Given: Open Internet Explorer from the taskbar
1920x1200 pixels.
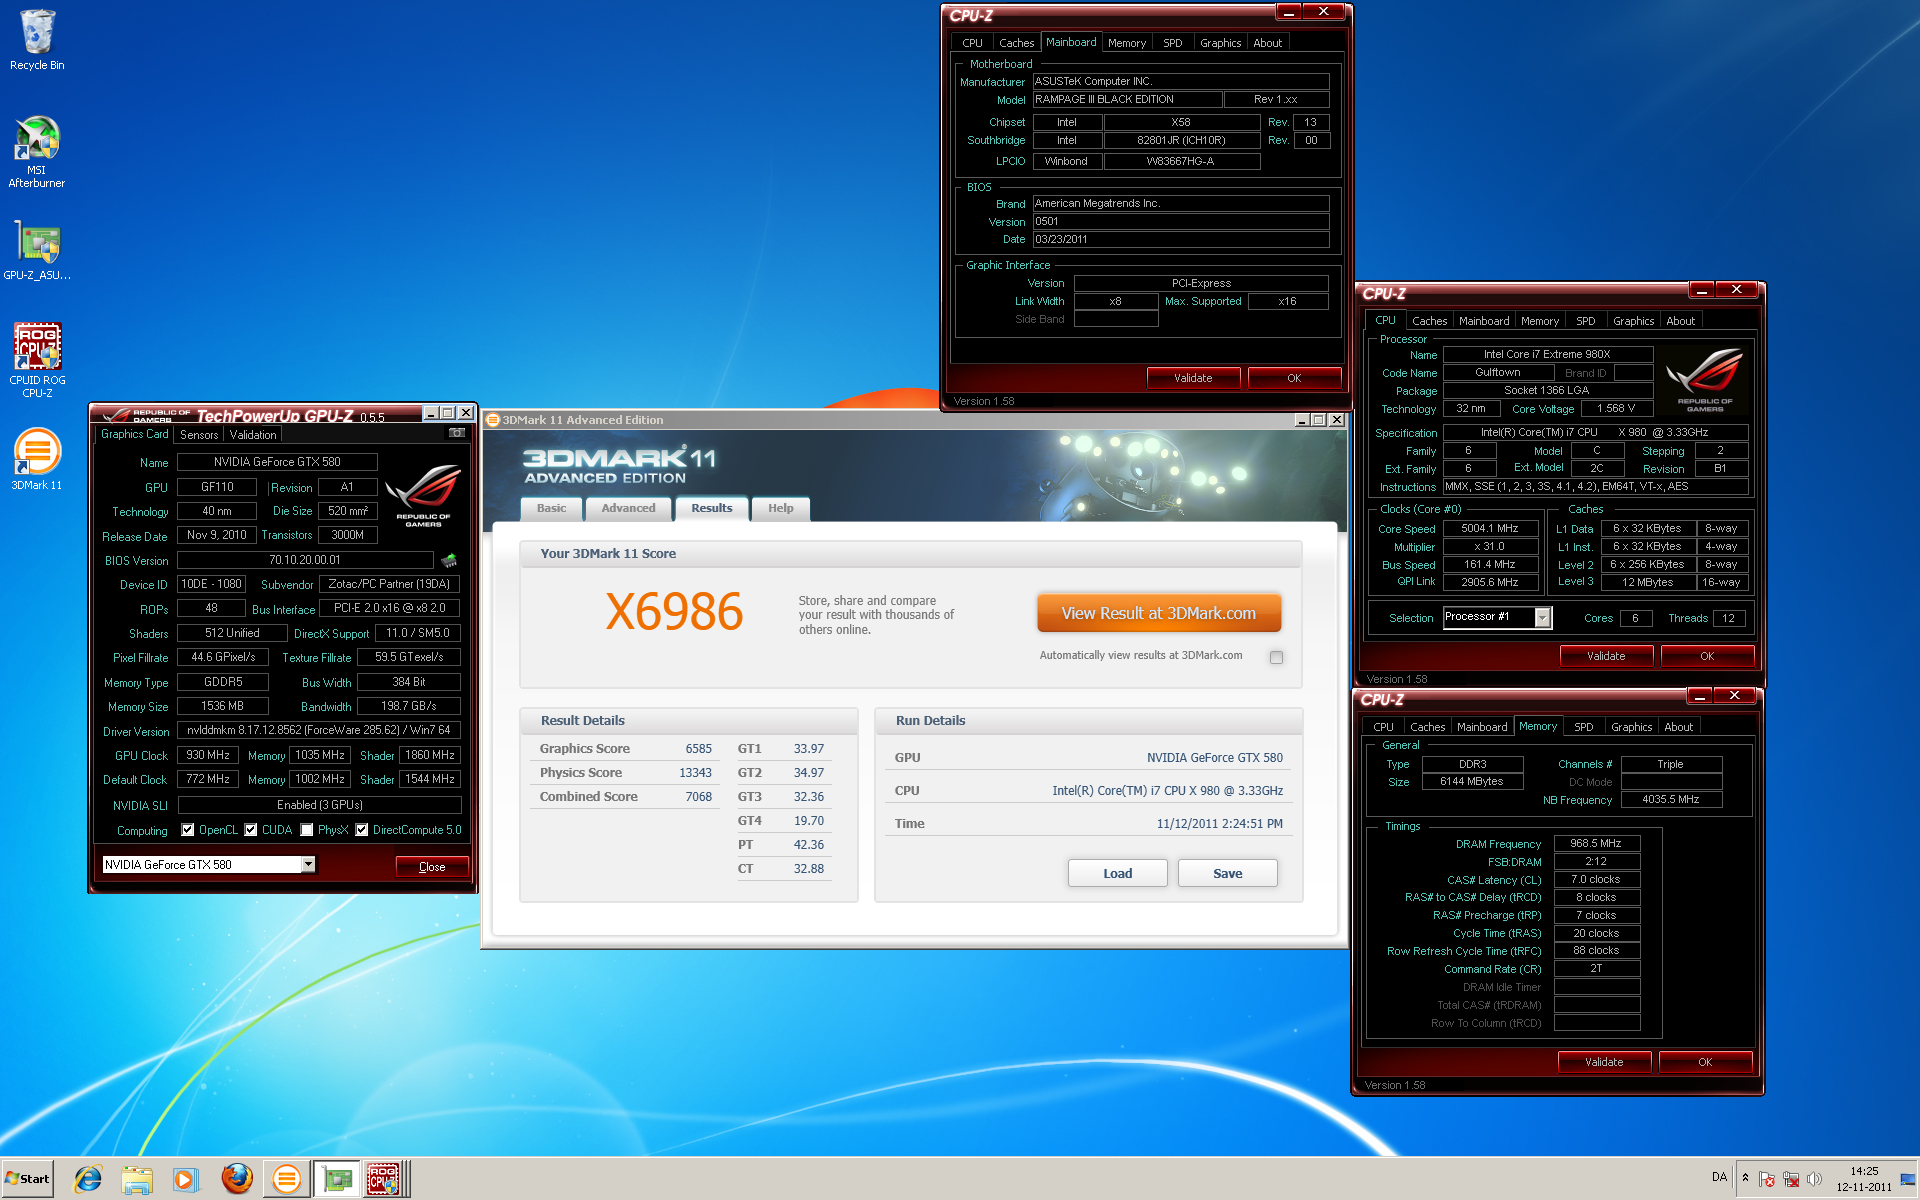Looking at the screenshot, I should (x=88, y=1179).
